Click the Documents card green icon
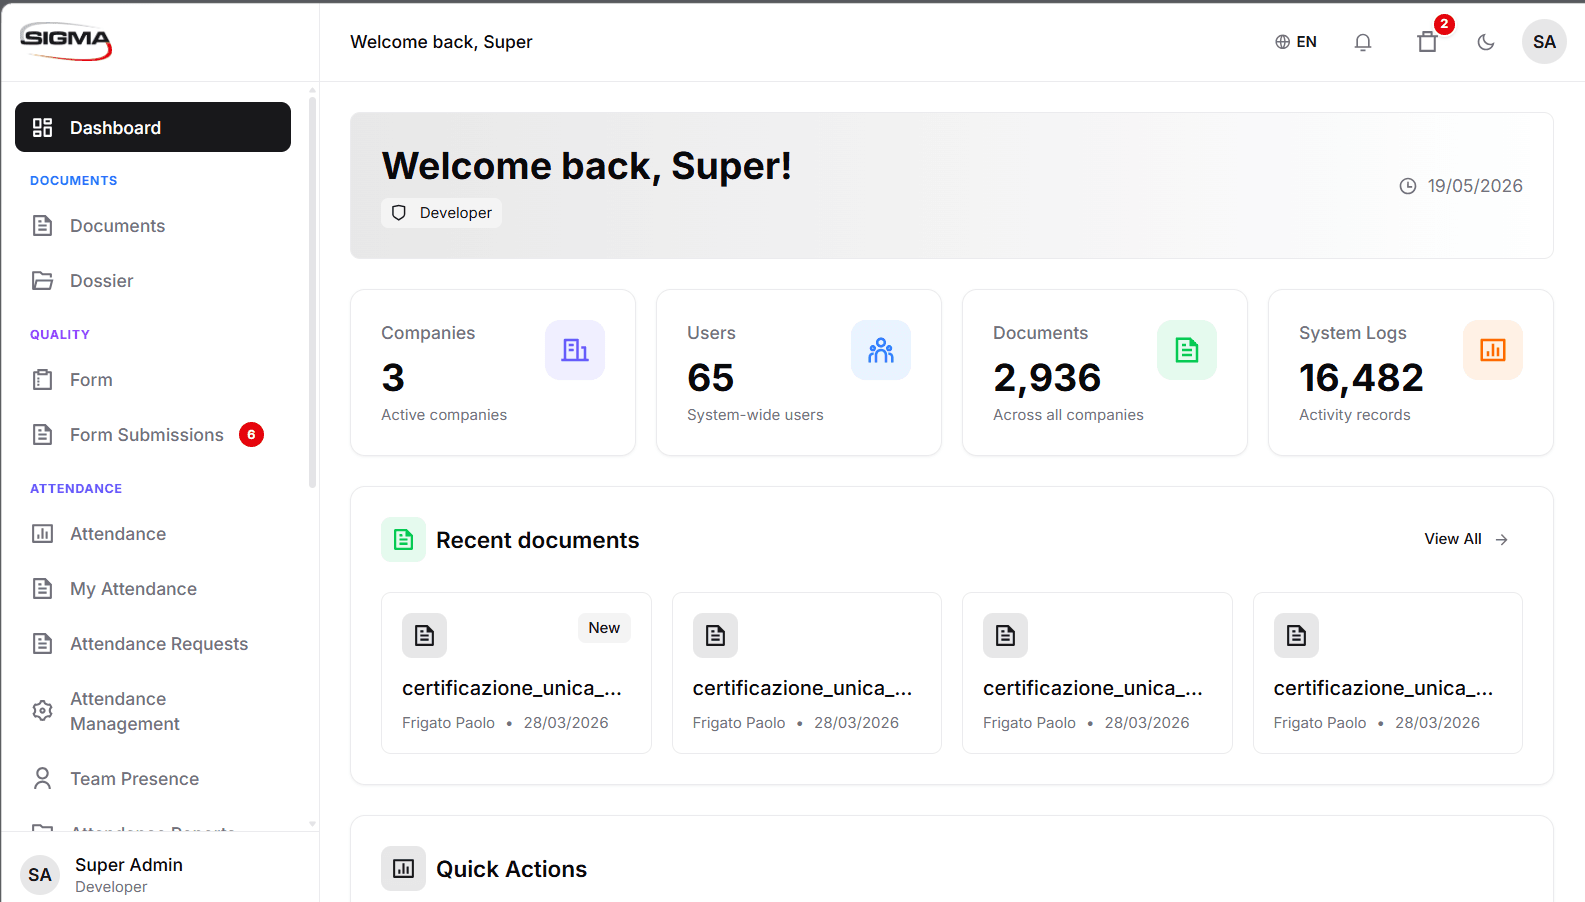The image size is (1585, 902). tap(1187, 350)
